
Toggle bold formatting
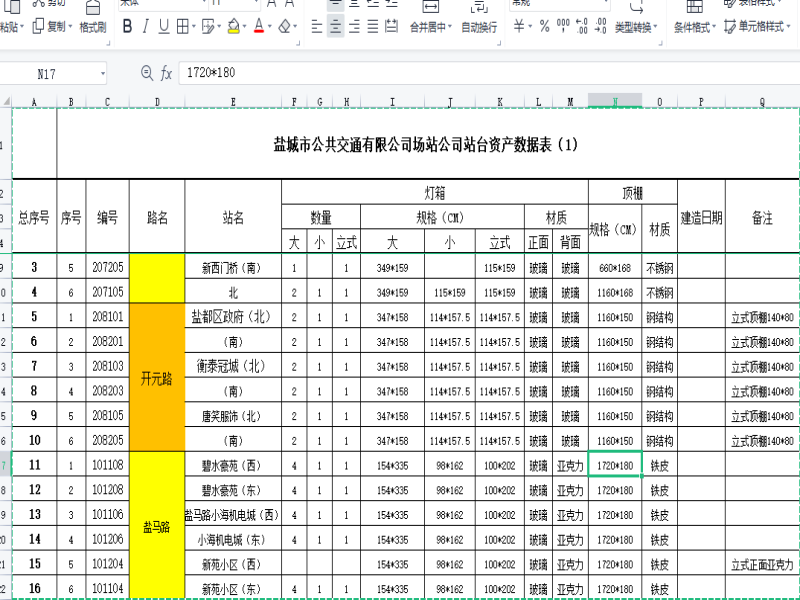[x=127, y=26]
